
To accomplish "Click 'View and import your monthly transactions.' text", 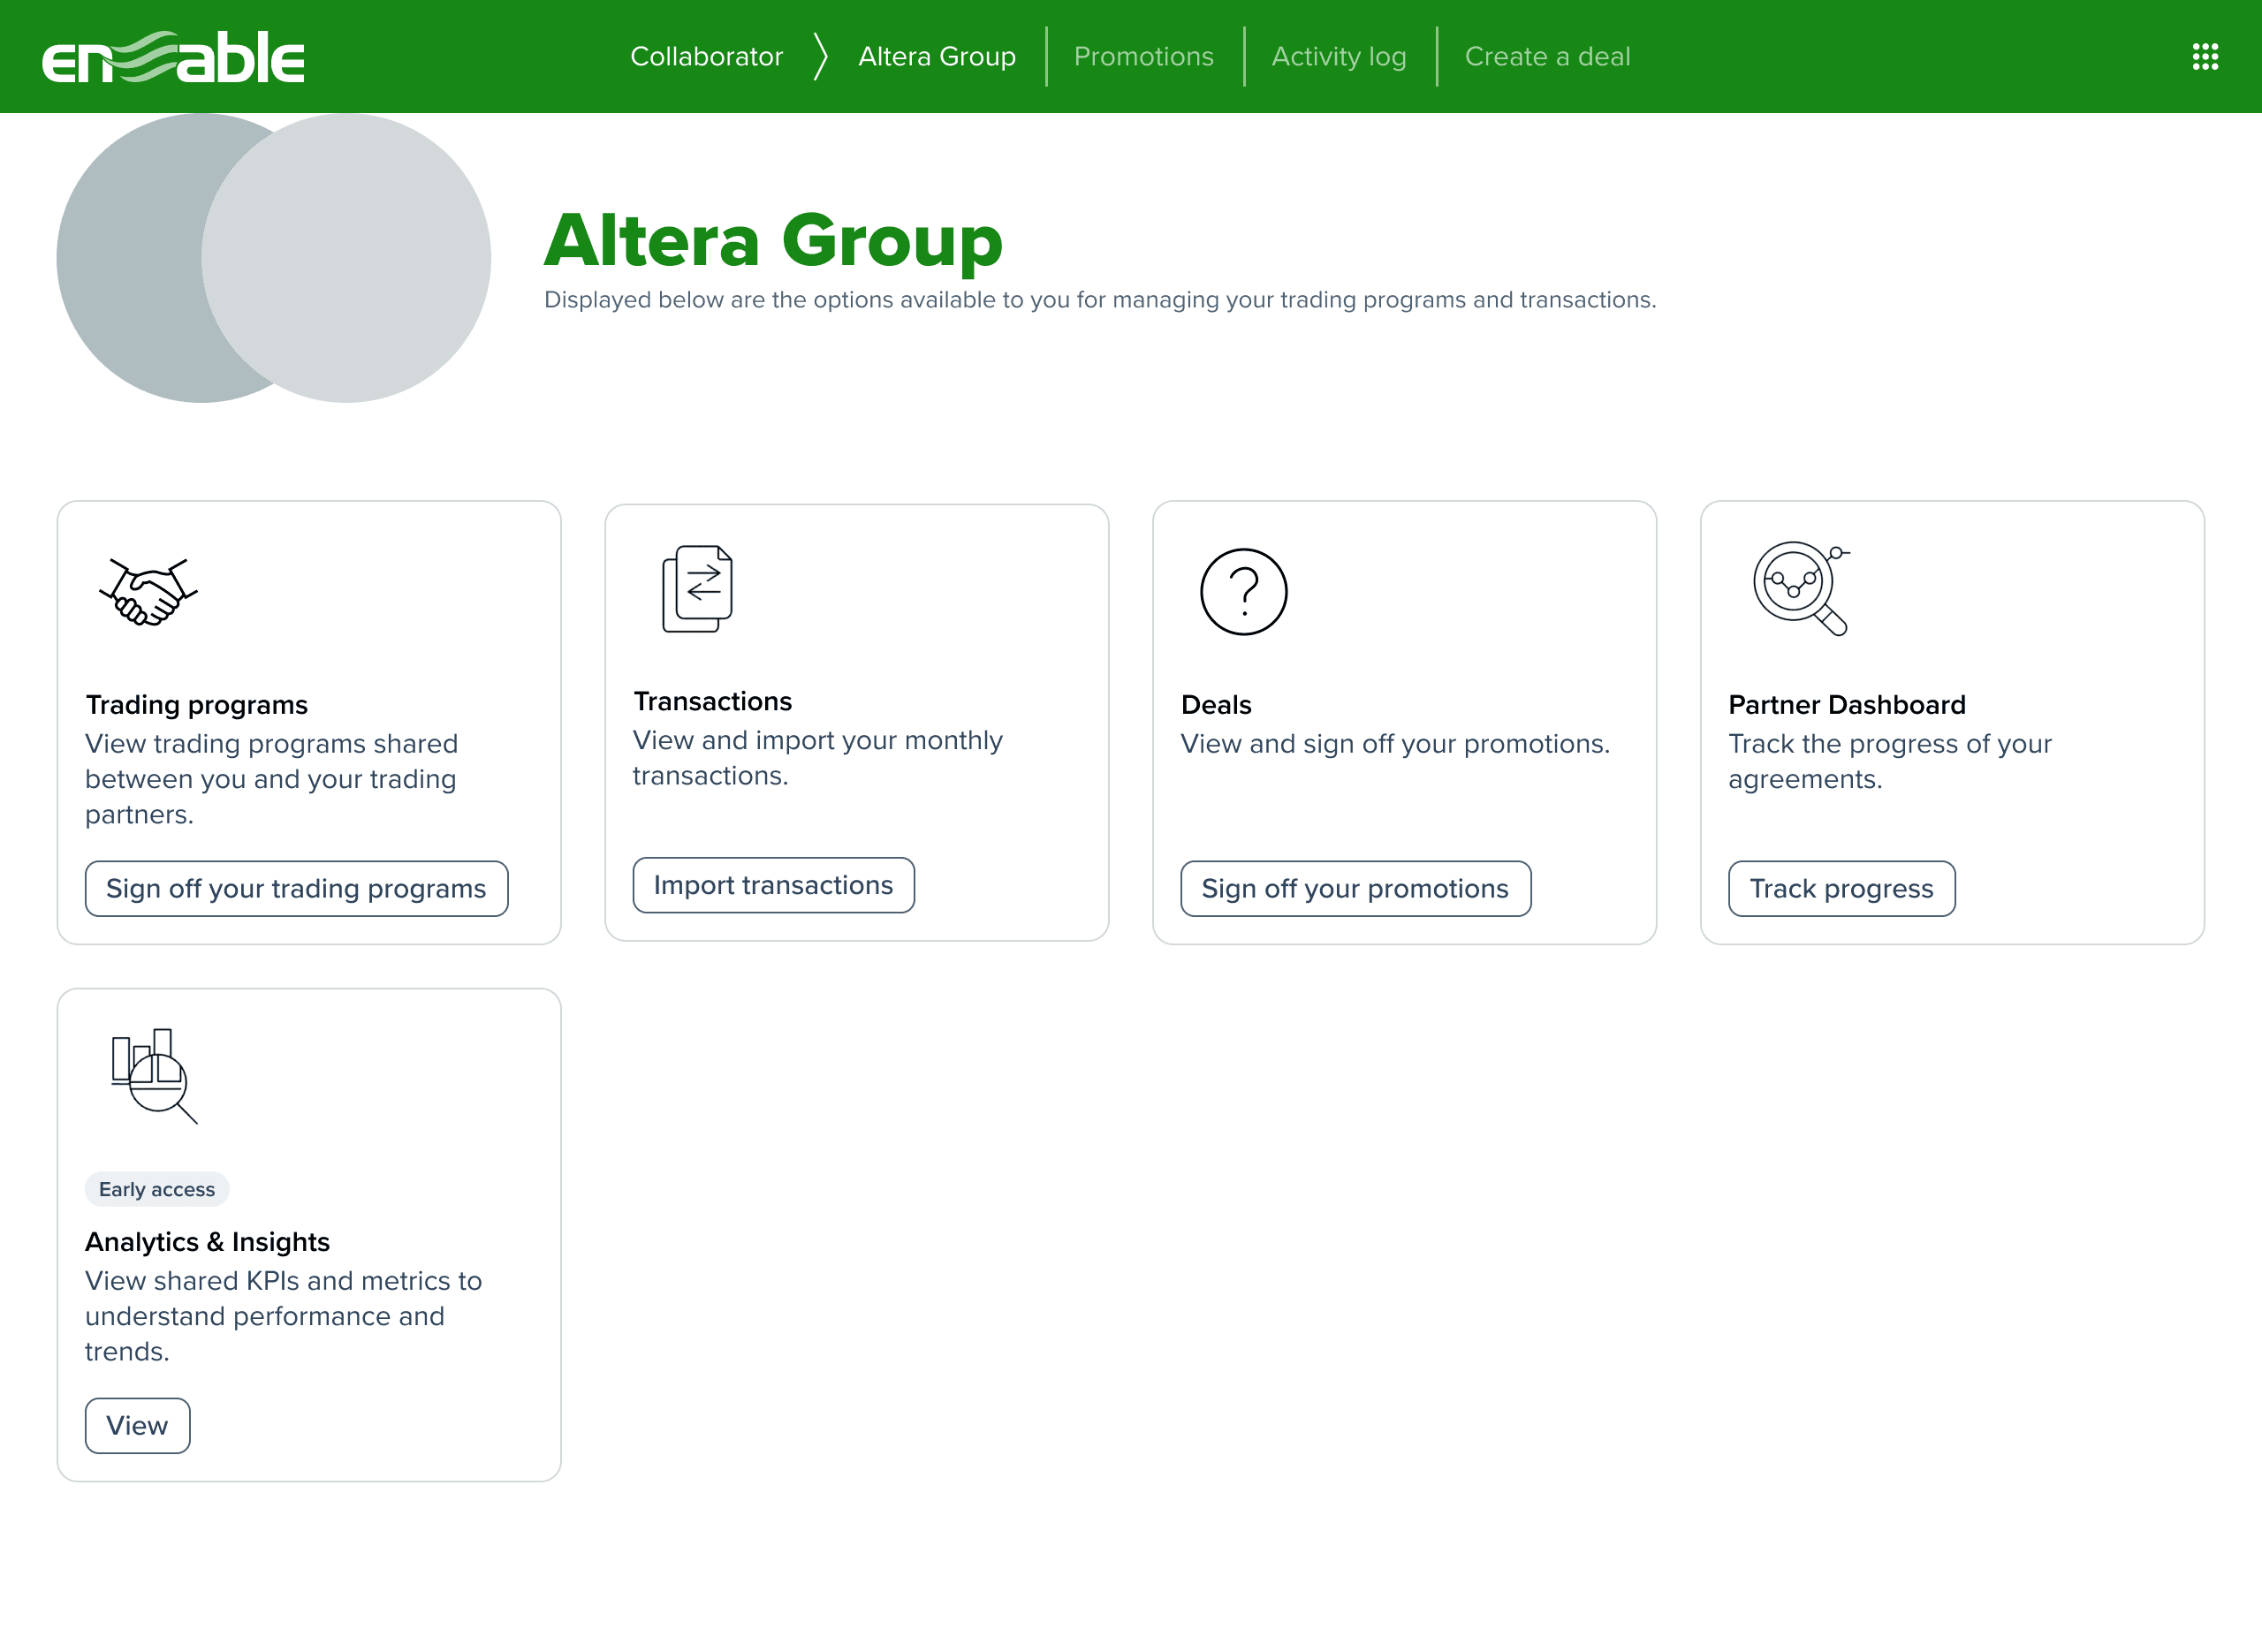I will (x=817, y=758).
